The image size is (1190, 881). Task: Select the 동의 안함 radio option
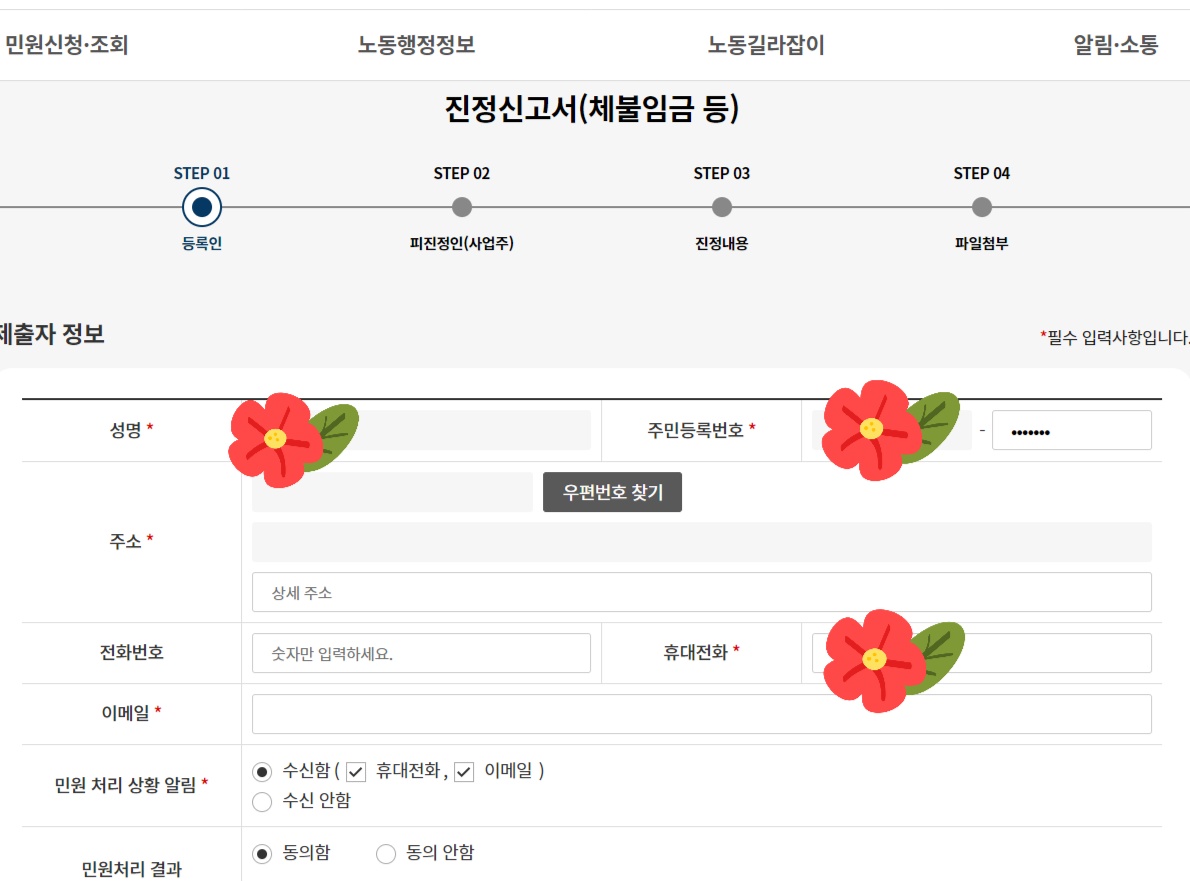(385, 852)
